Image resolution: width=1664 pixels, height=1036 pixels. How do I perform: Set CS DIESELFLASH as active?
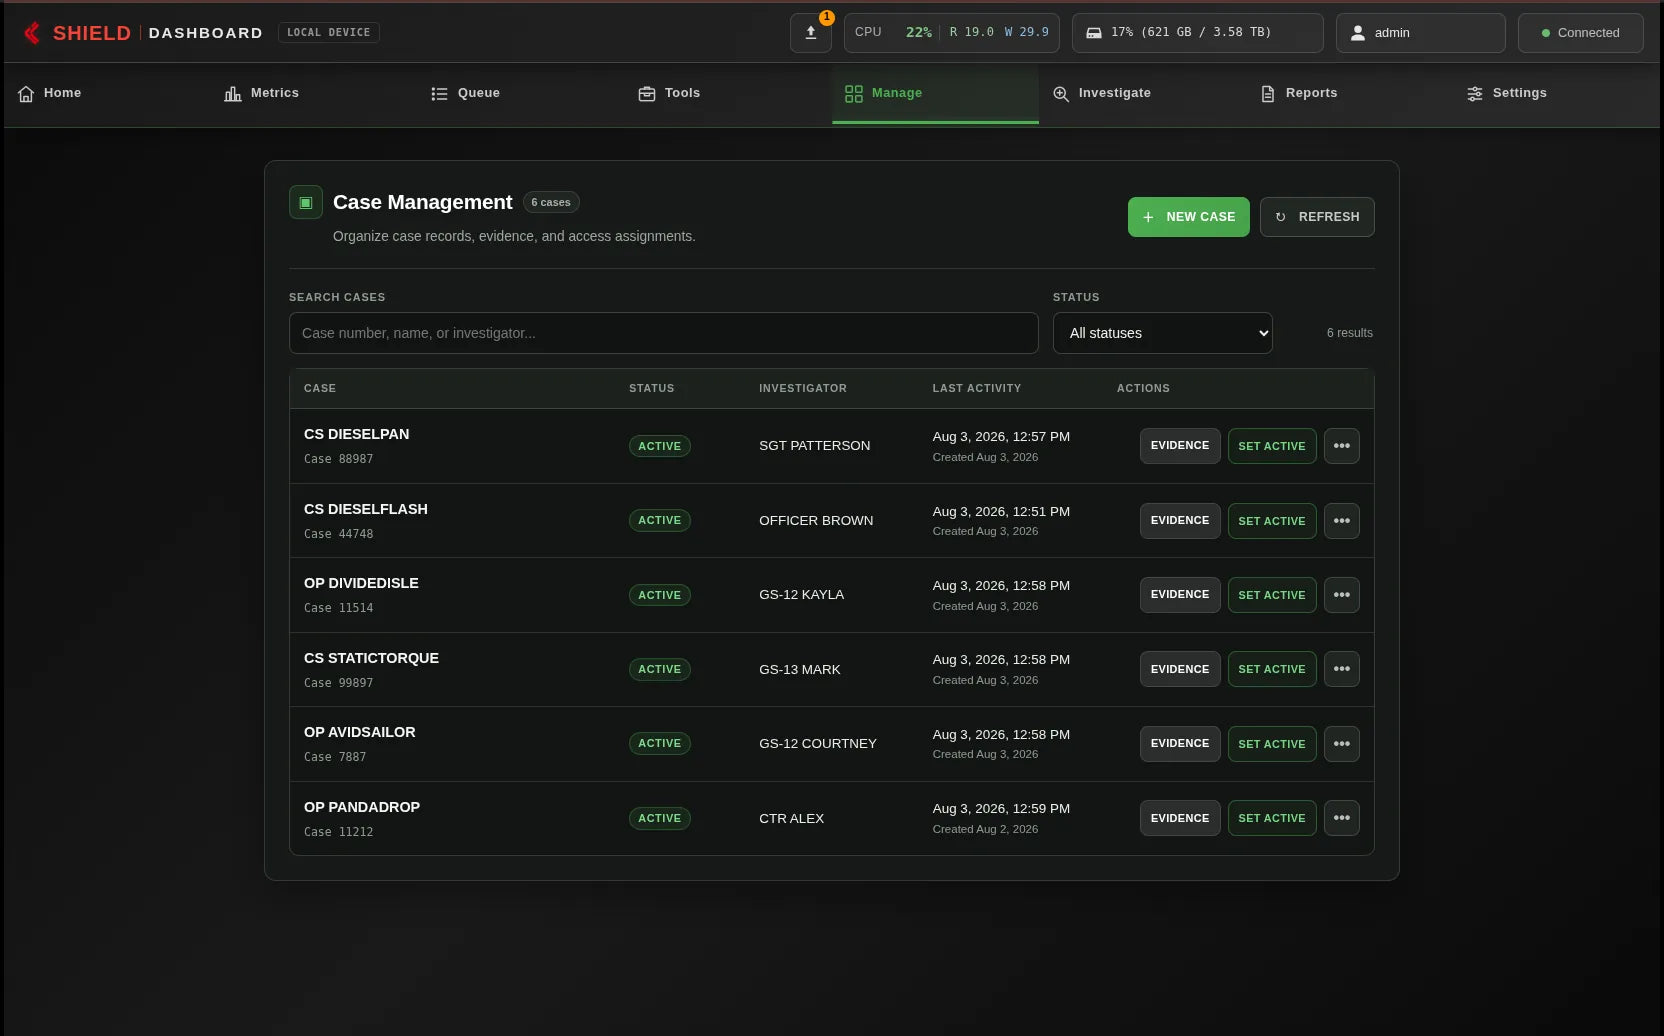tap(1272, 521)
